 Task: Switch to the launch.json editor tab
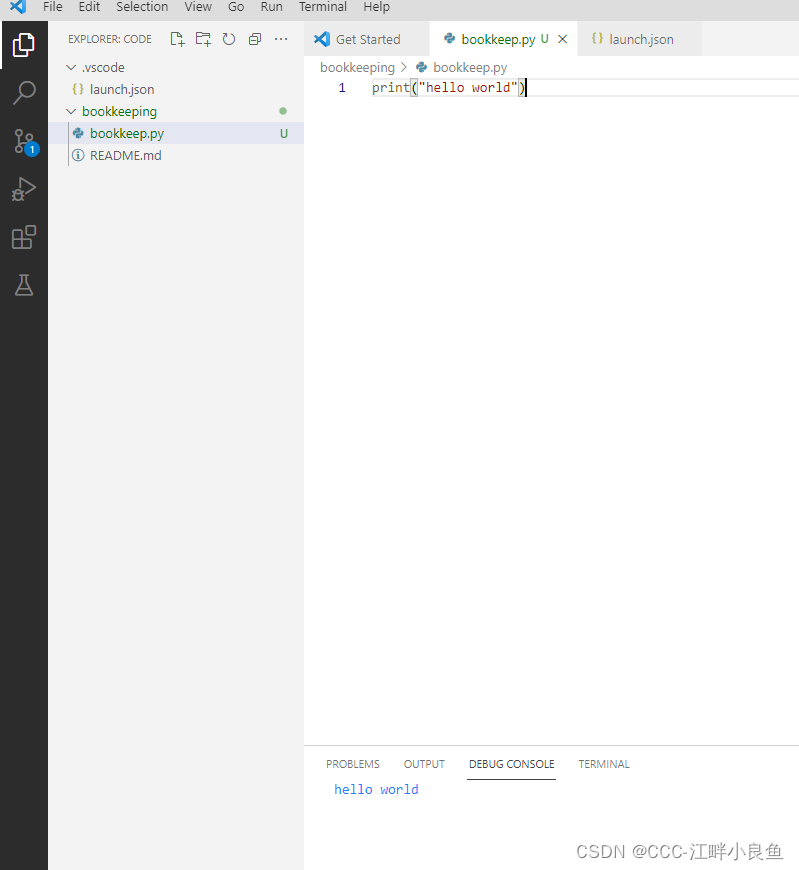click(x=640, y=39)
